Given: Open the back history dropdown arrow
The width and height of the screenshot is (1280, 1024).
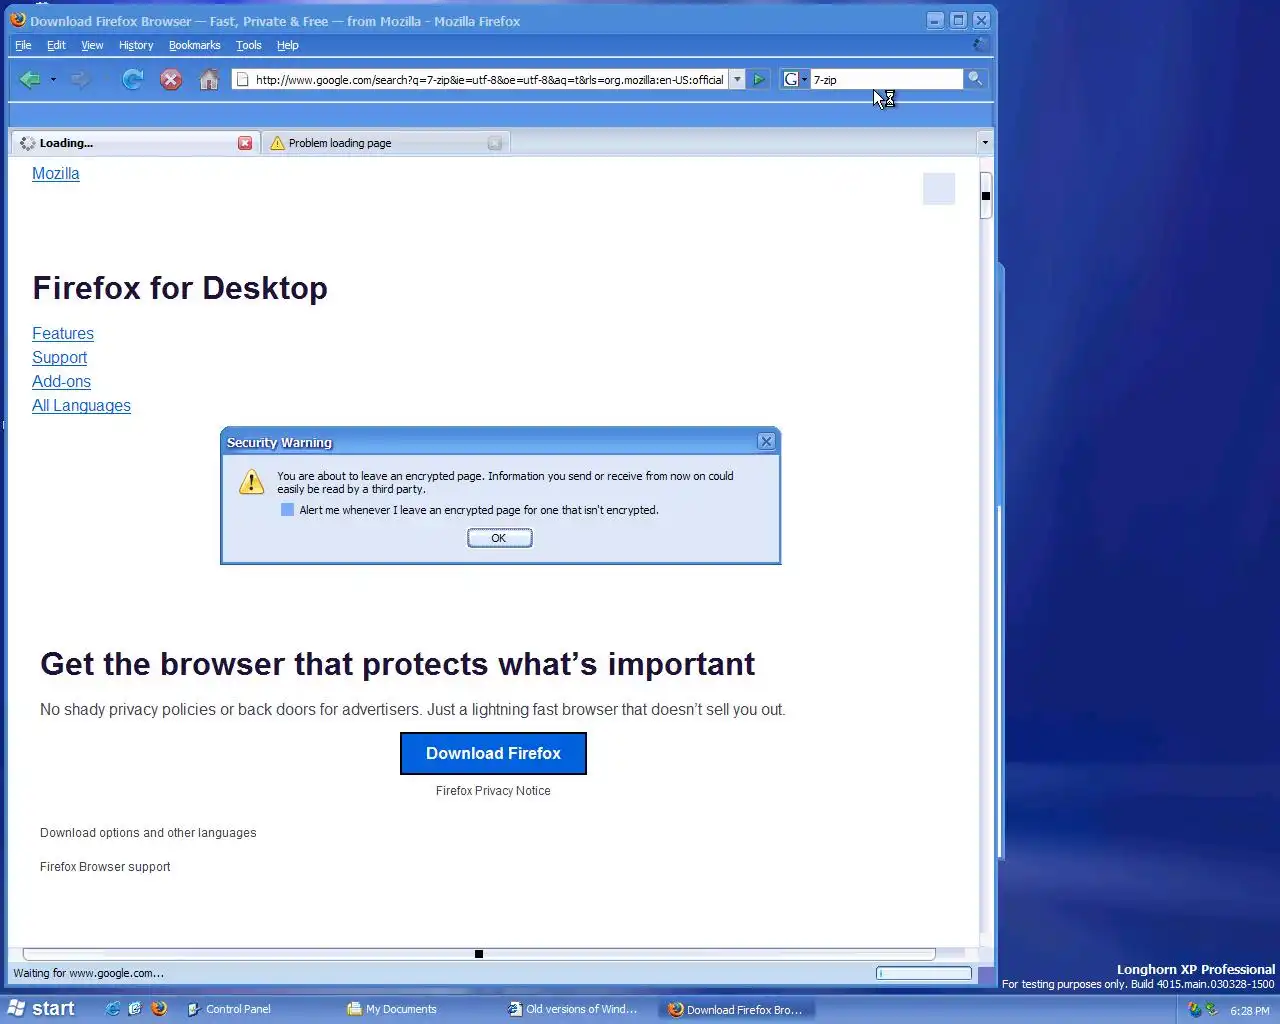Looking at the screenshot, I should (53, 80).
